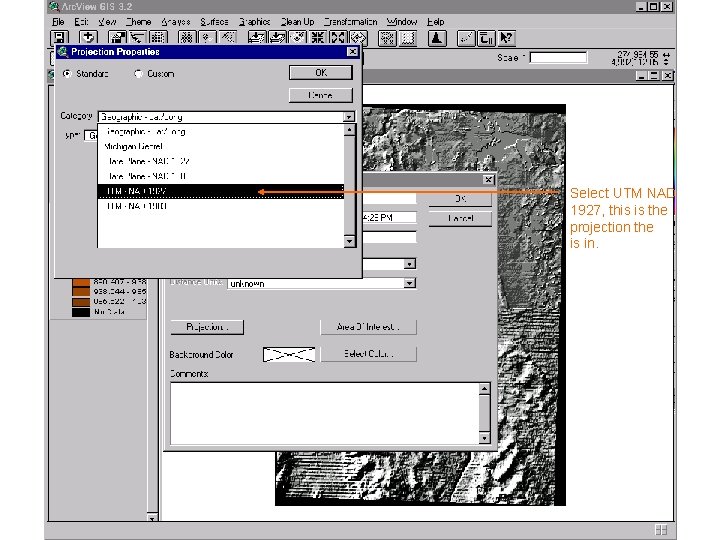Viewport: 720px width, 540px height.
Task: Choose Michigan GeoRef in the category list
Action: coord(220,146)
